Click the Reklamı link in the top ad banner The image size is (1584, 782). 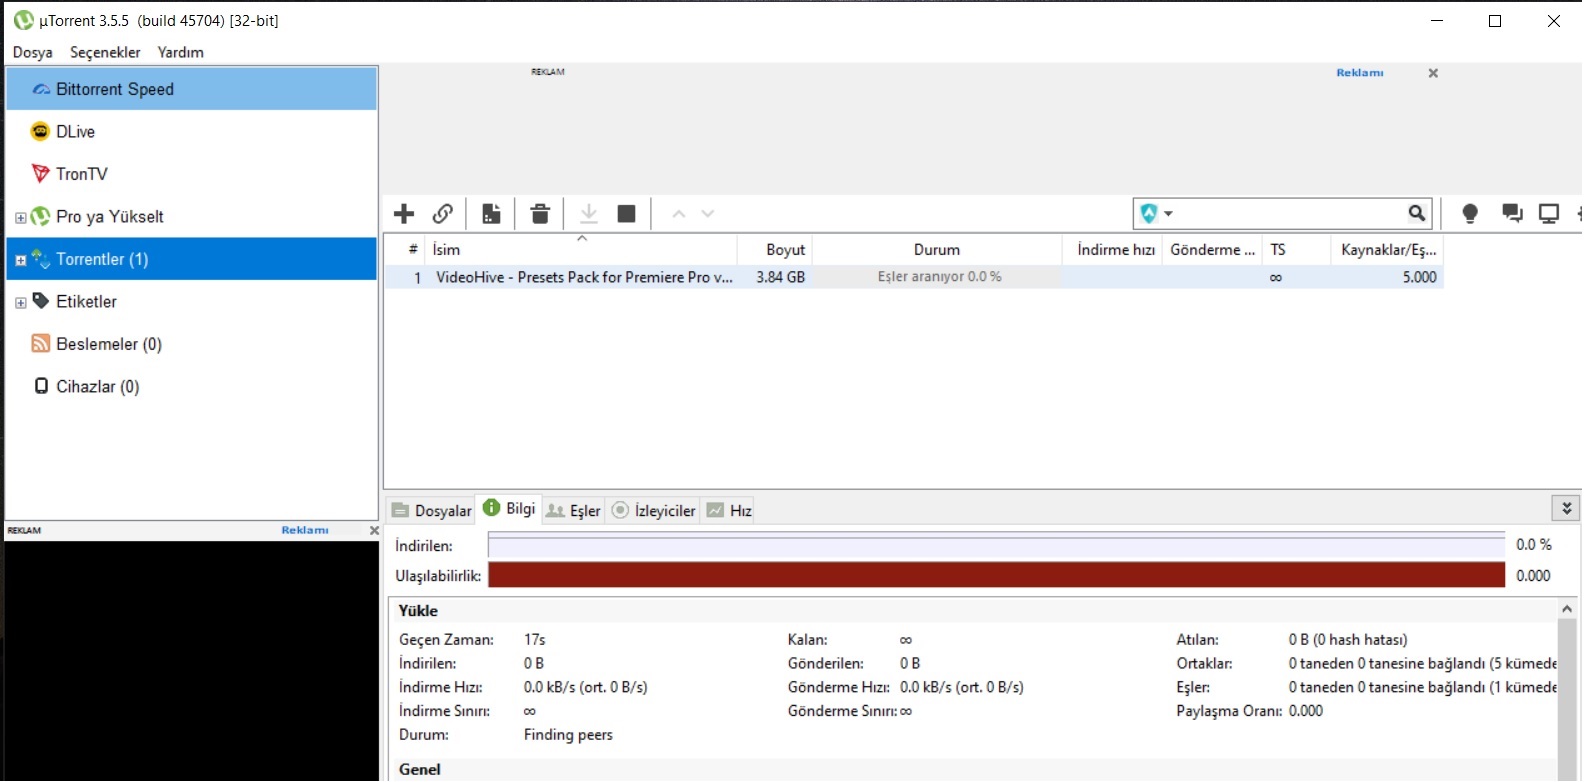coord(1360,73)
